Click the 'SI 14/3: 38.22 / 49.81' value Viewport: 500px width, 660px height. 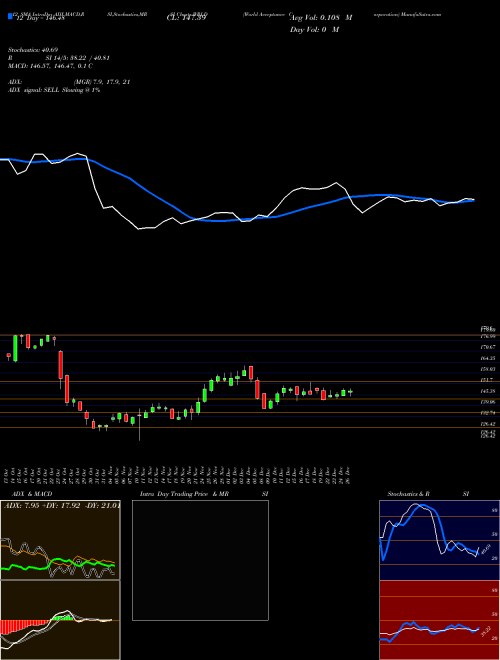click(x=78, y=58)
